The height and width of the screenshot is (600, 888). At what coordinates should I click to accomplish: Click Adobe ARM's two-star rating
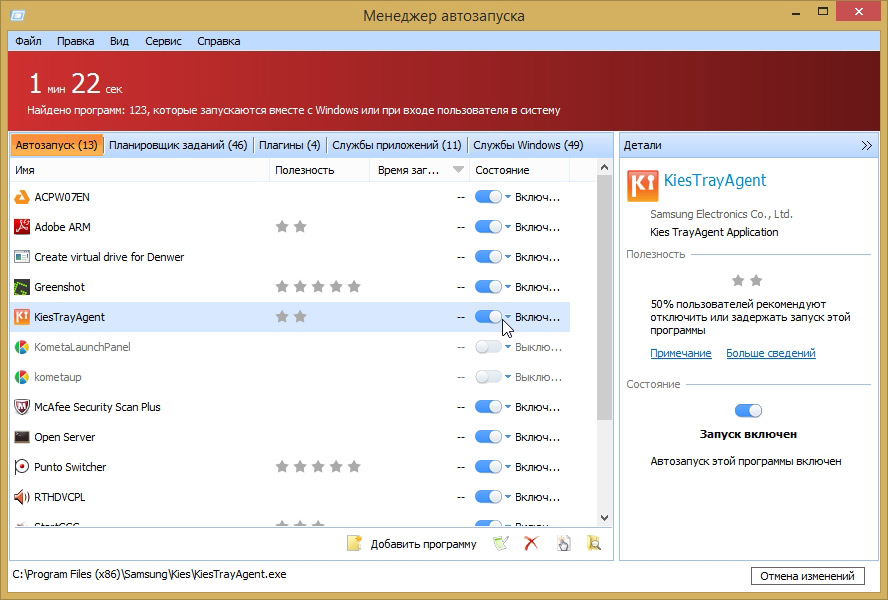[291, 227]
